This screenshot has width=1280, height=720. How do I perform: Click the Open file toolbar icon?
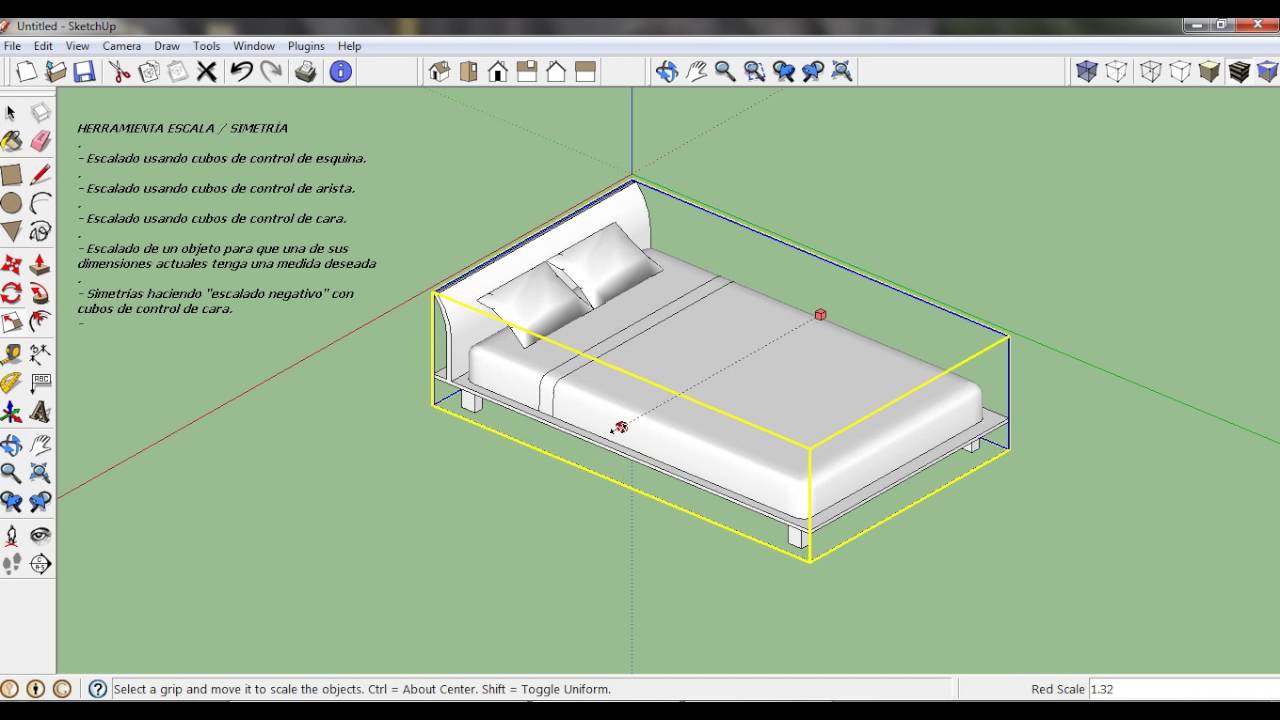coord(56,71)
